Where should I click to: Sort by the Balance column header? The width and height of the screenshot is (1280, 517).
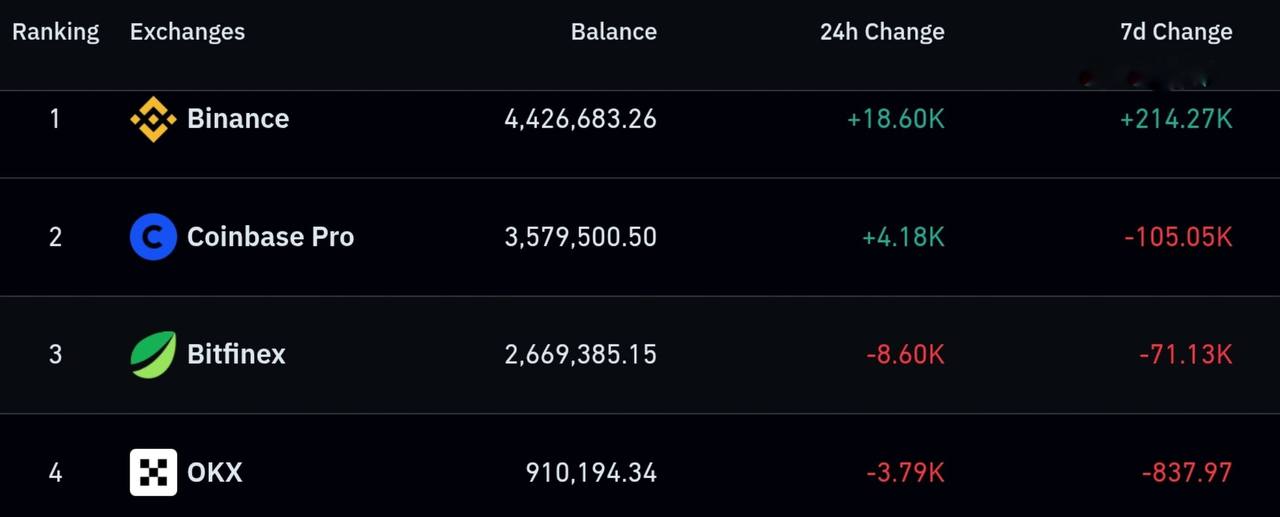[614, 32]
